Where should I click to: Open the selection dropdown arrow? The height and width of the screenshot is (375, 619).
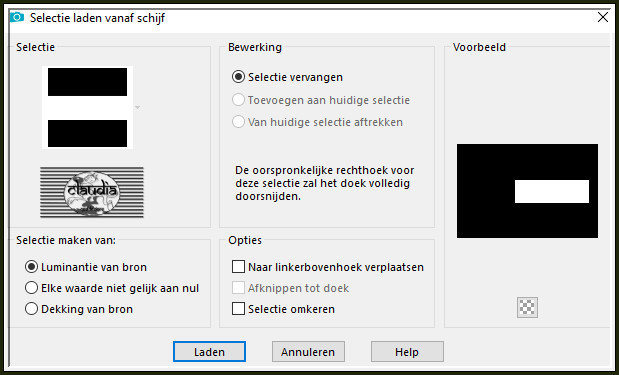[x=137, y=107]
